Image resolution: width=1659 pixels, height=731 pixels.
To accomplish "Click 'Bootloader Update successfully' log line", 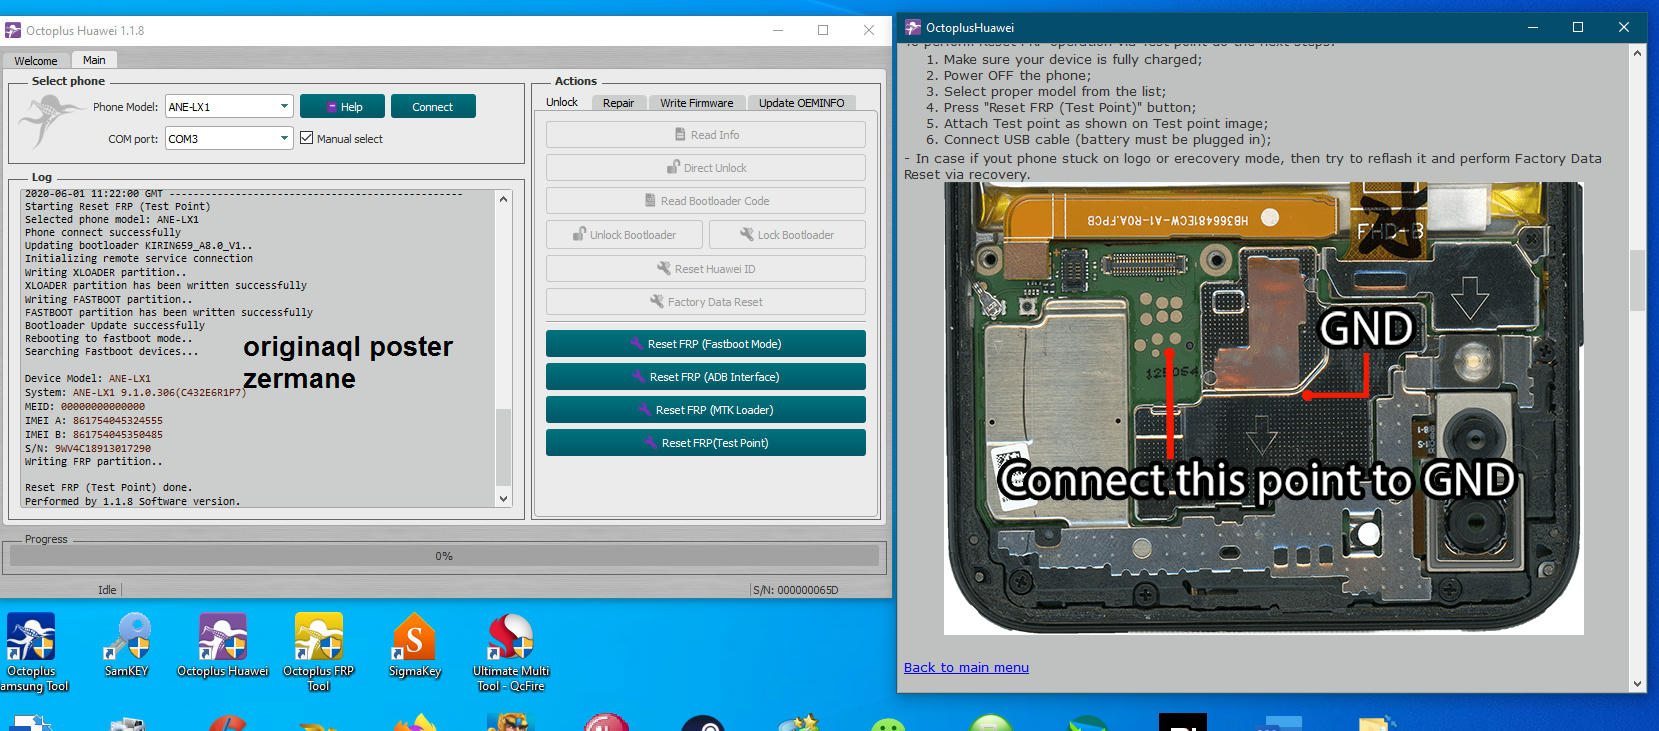I will [x=115, y=325].
